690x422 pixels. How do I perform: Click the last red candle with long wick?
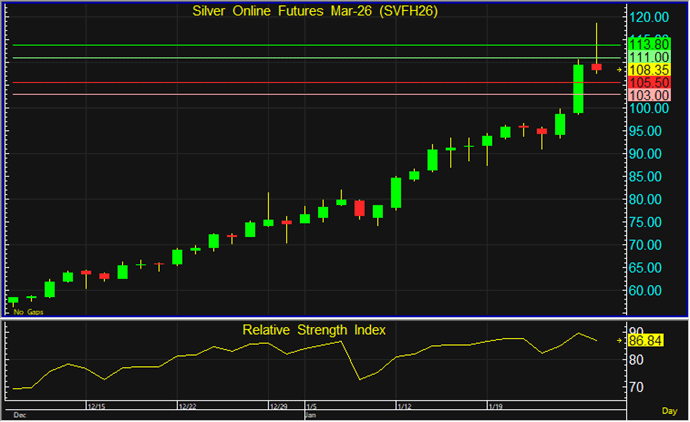pos(597,66)
